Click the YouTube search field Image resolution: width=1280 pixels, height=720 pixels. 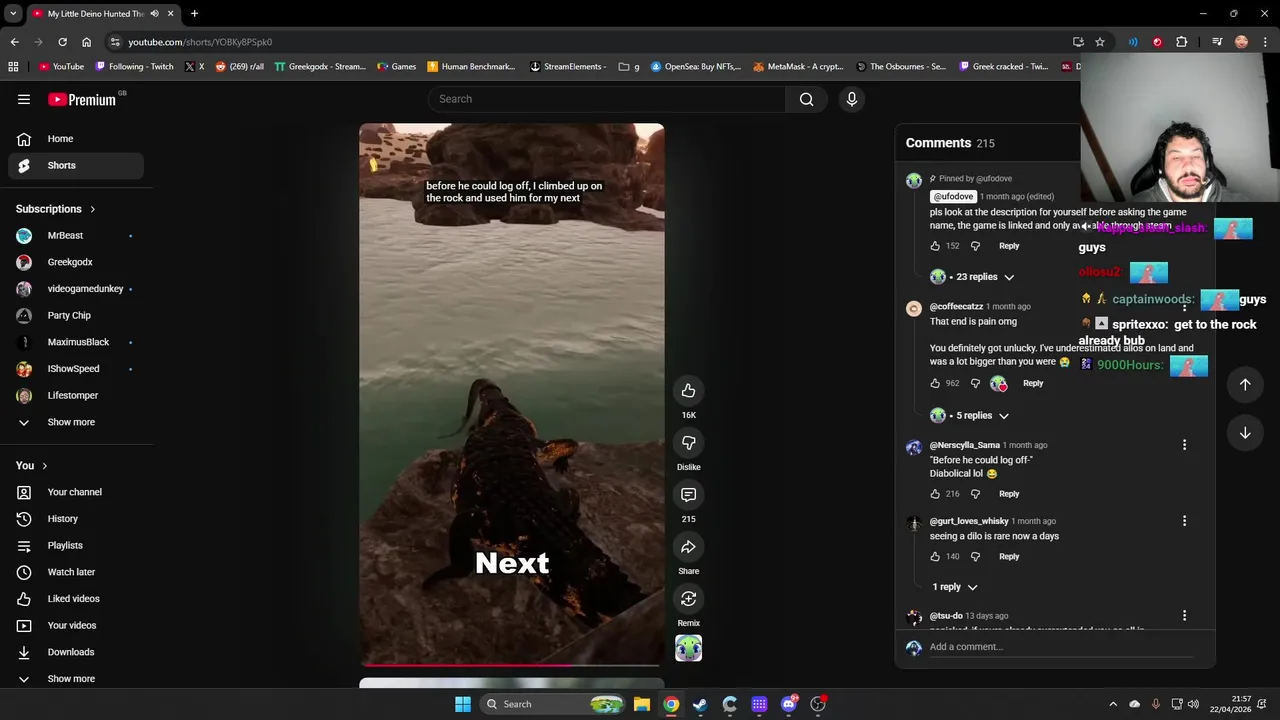(x=607, y=99)
